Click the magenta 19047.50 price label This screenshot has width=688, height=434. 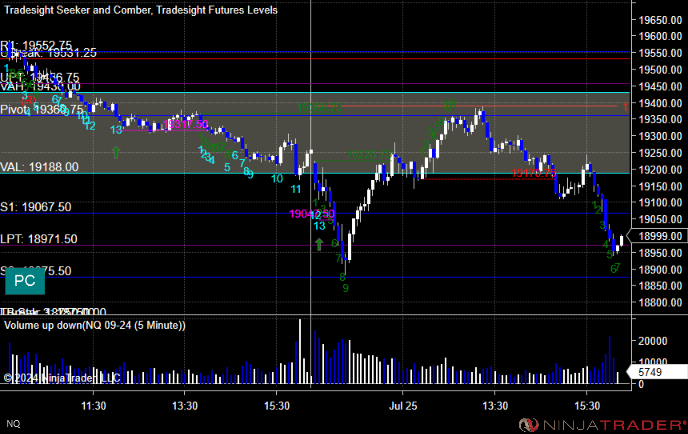coord(312,214)
